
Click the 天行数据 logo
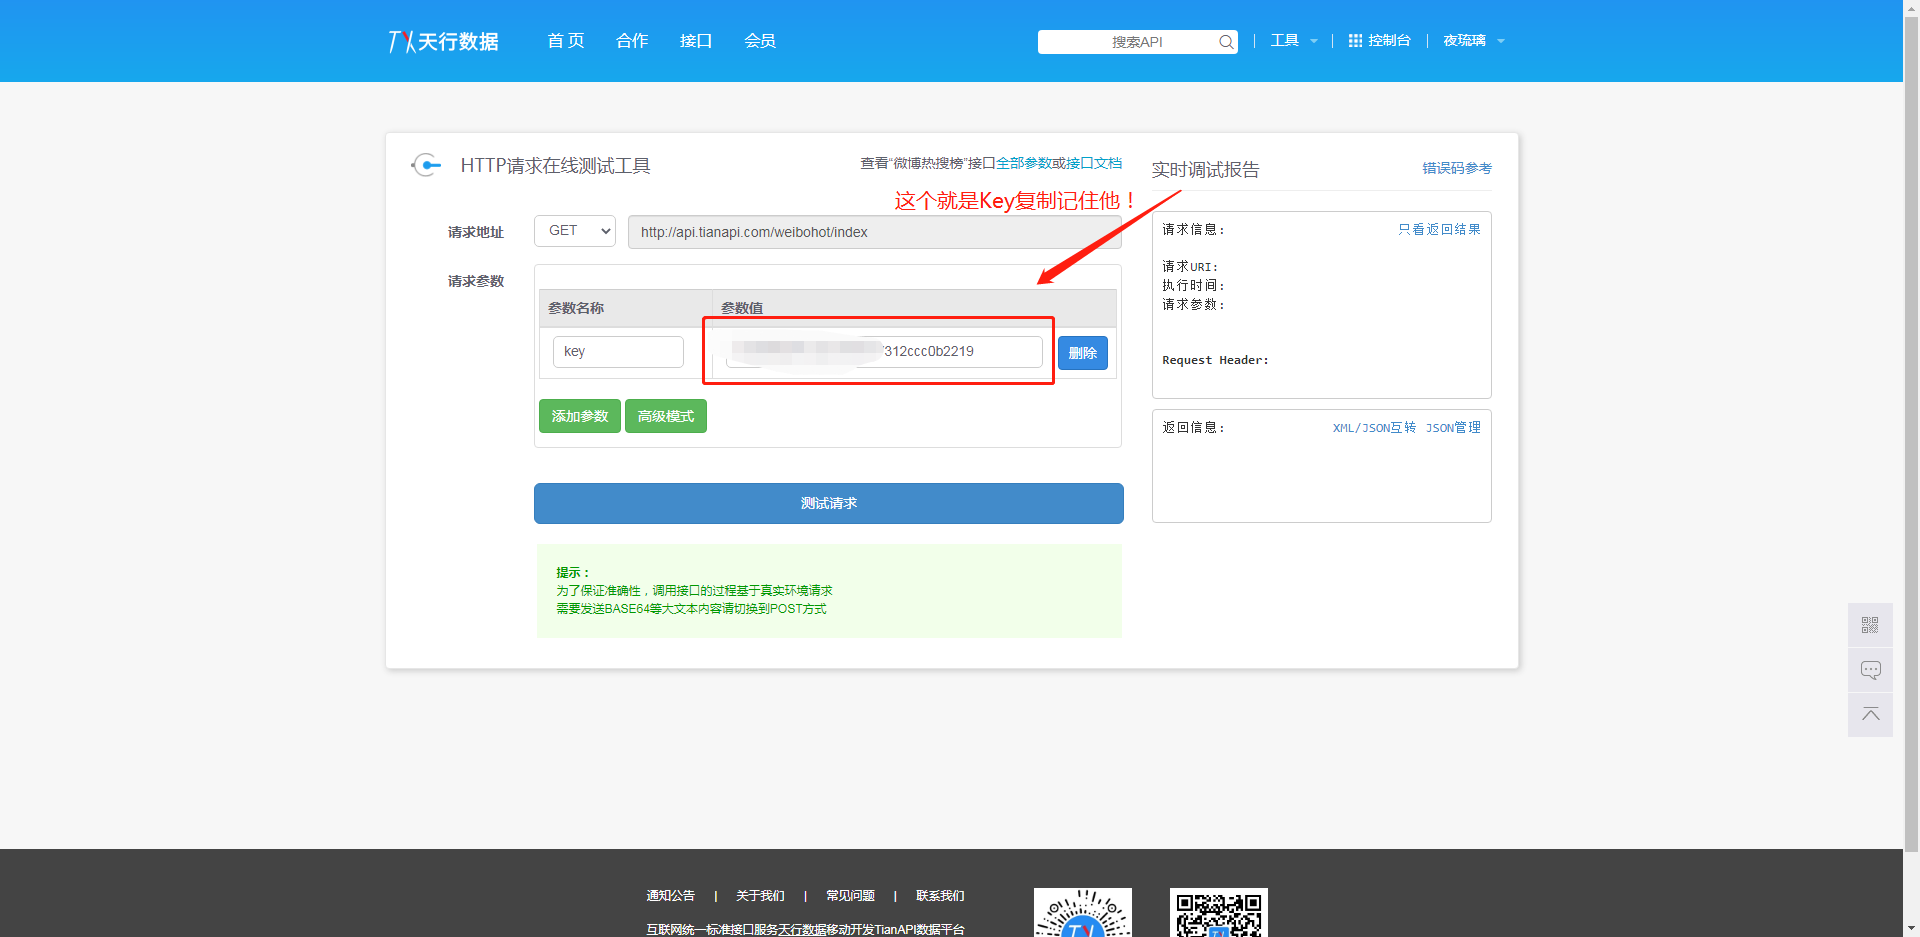click(443, 41)
